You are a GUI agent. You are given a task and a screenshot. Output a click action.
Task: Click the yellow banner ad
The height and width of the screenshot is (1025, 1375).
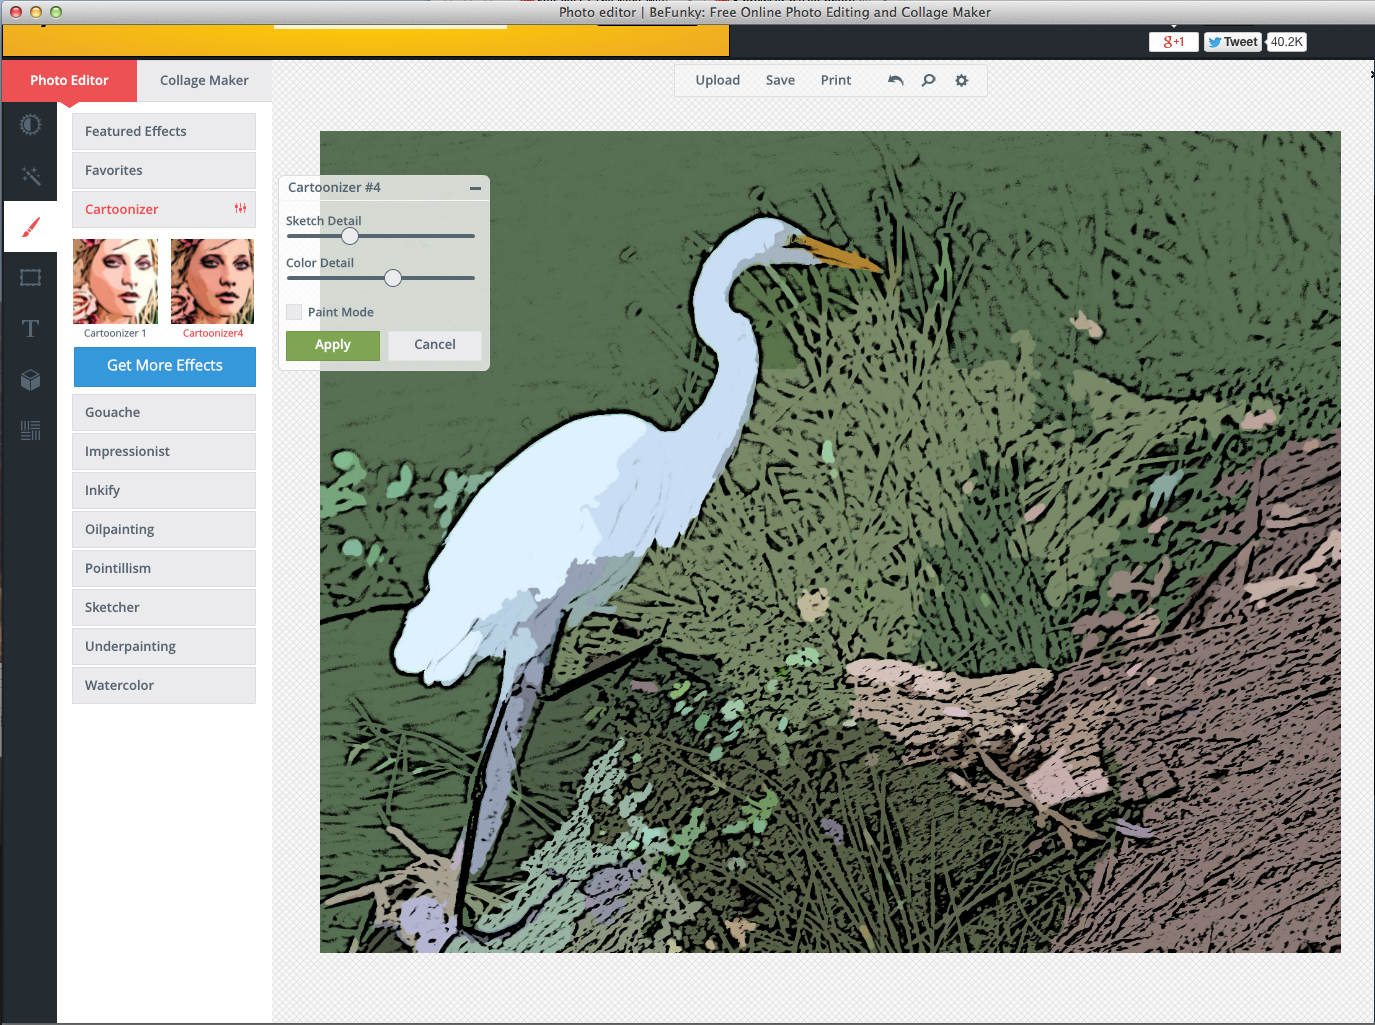[x=365, y=40]
